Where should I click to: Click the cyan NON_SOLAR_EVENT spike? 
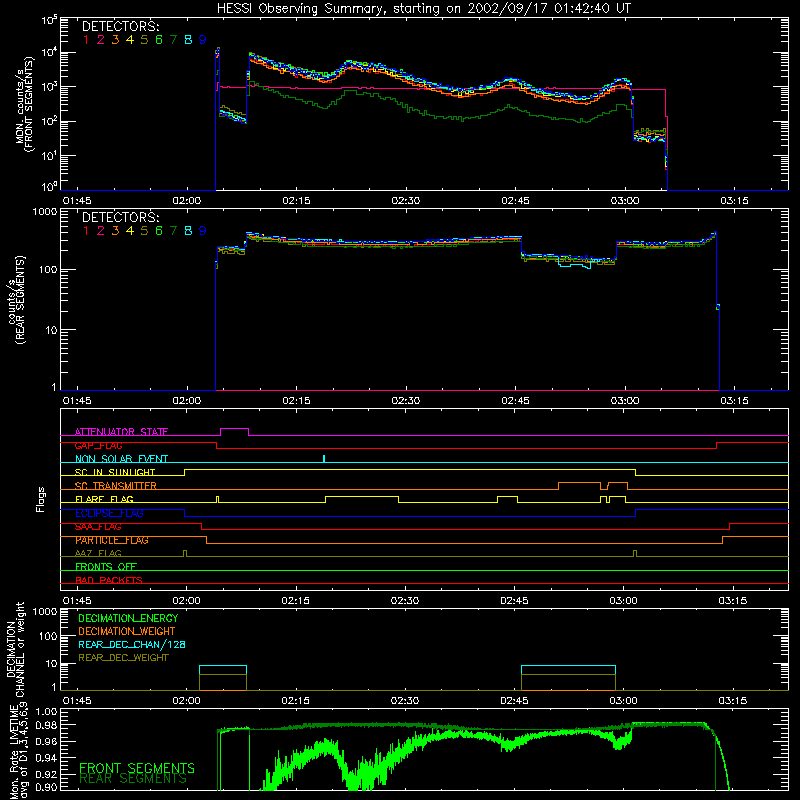(x=324, y=459)
